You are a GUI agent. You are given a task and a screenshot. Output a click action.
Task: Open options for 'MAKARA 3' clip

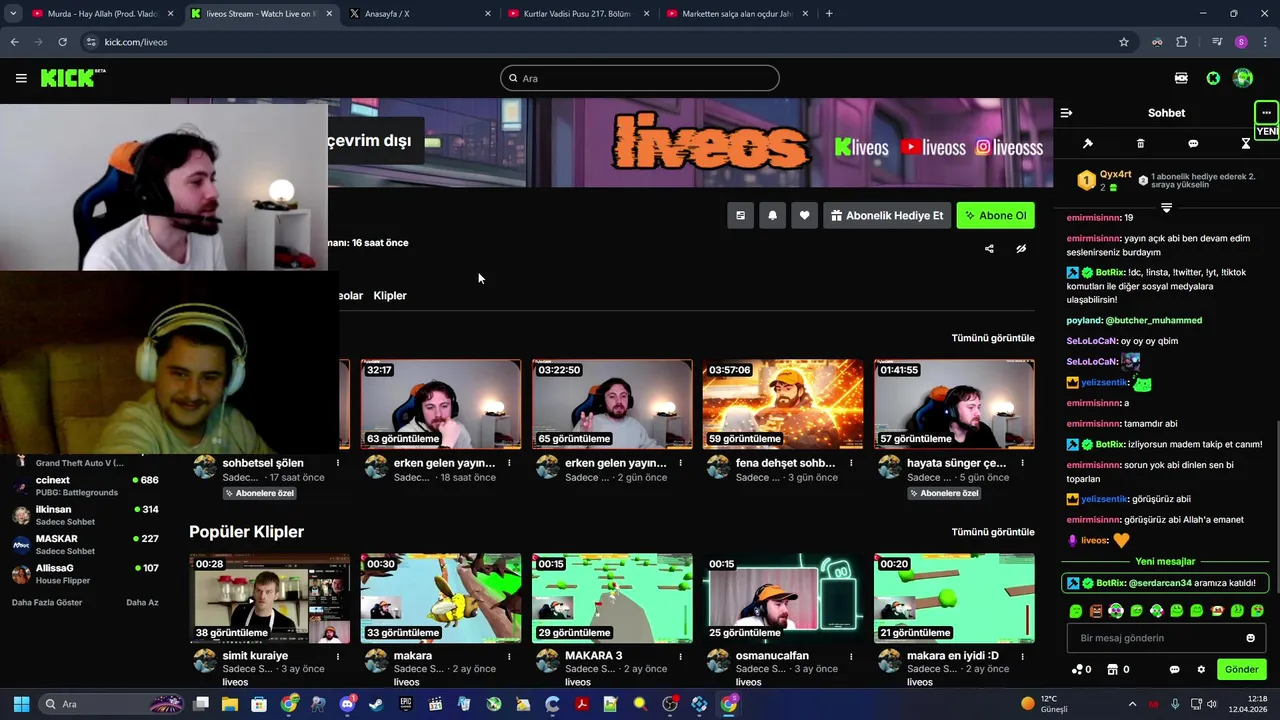[x=680, y=656]
